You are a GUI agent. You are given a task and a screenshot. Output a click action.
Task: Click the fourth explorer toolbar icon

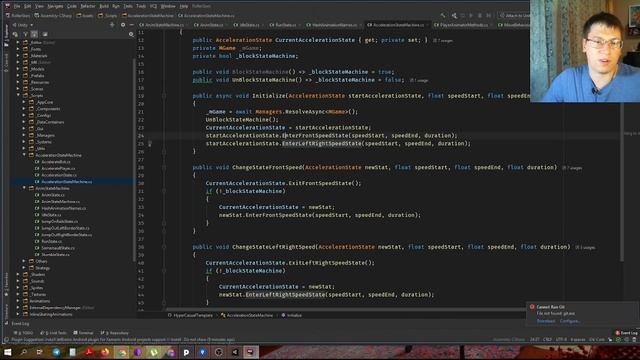[45, 34]
